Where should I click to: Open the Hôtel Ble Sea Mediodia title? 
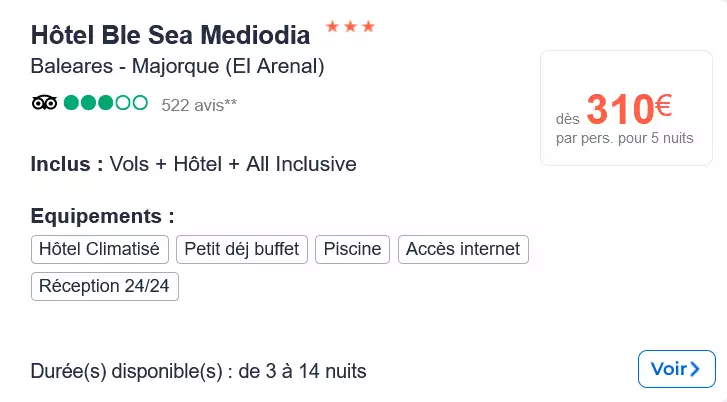click(170, 34)
